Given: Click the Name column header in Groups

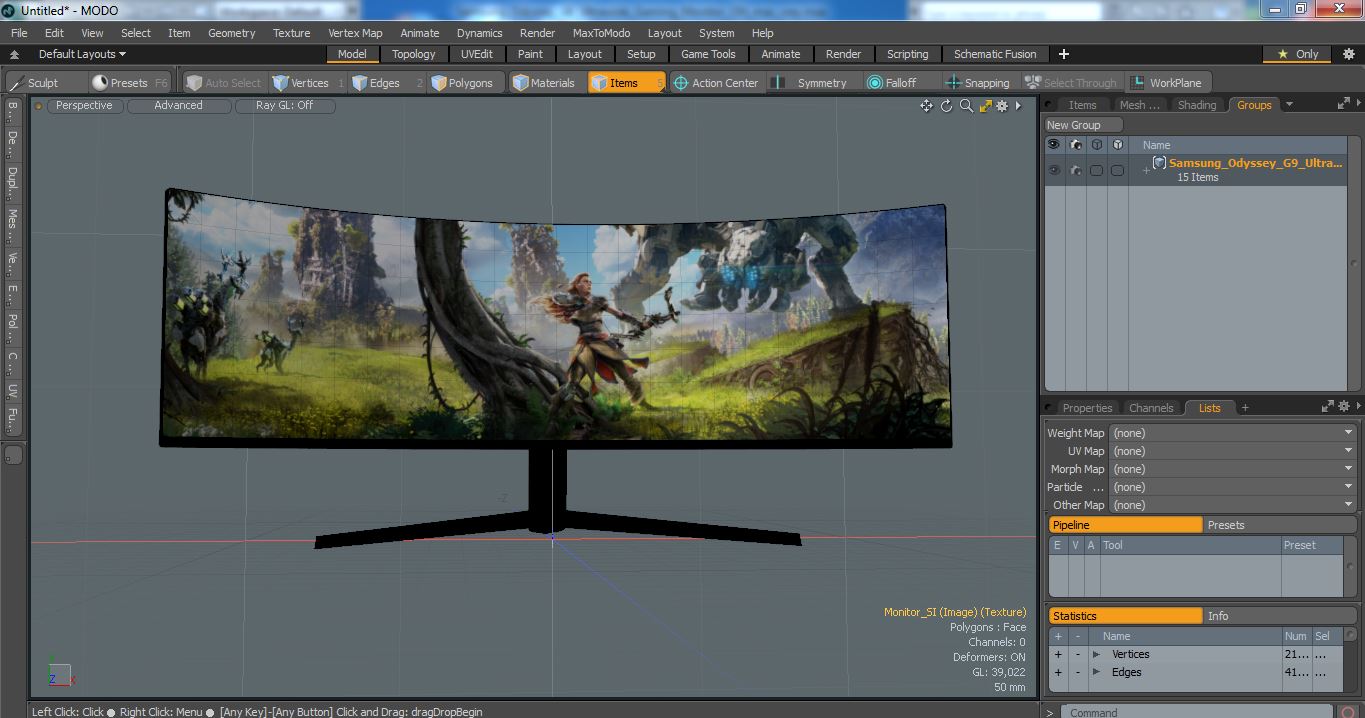Looking at the screenshot, I should pos(1238,145).
